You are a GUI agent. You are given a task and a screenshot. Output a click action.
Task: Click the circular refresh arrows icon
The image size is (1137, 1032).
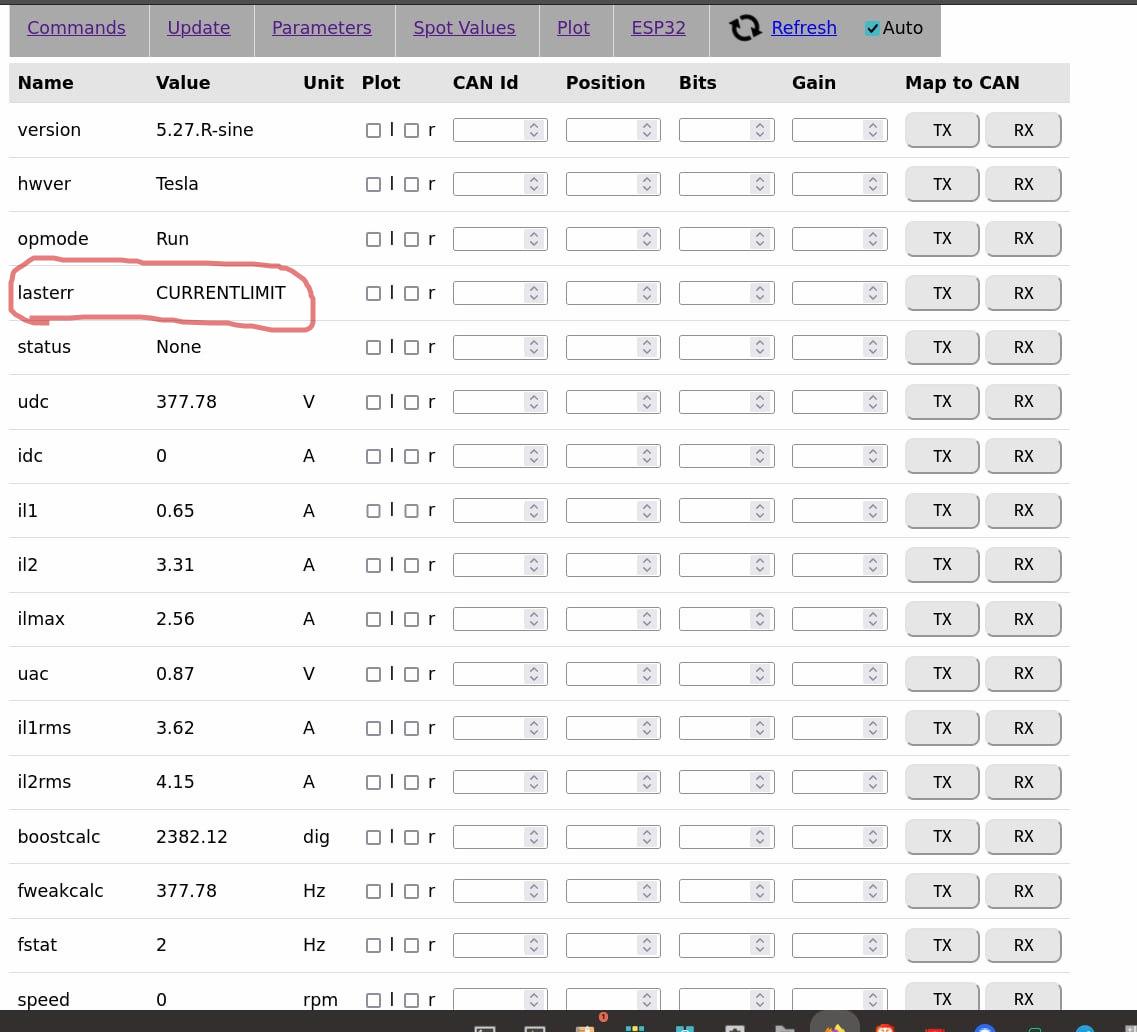tap(745, 28)
